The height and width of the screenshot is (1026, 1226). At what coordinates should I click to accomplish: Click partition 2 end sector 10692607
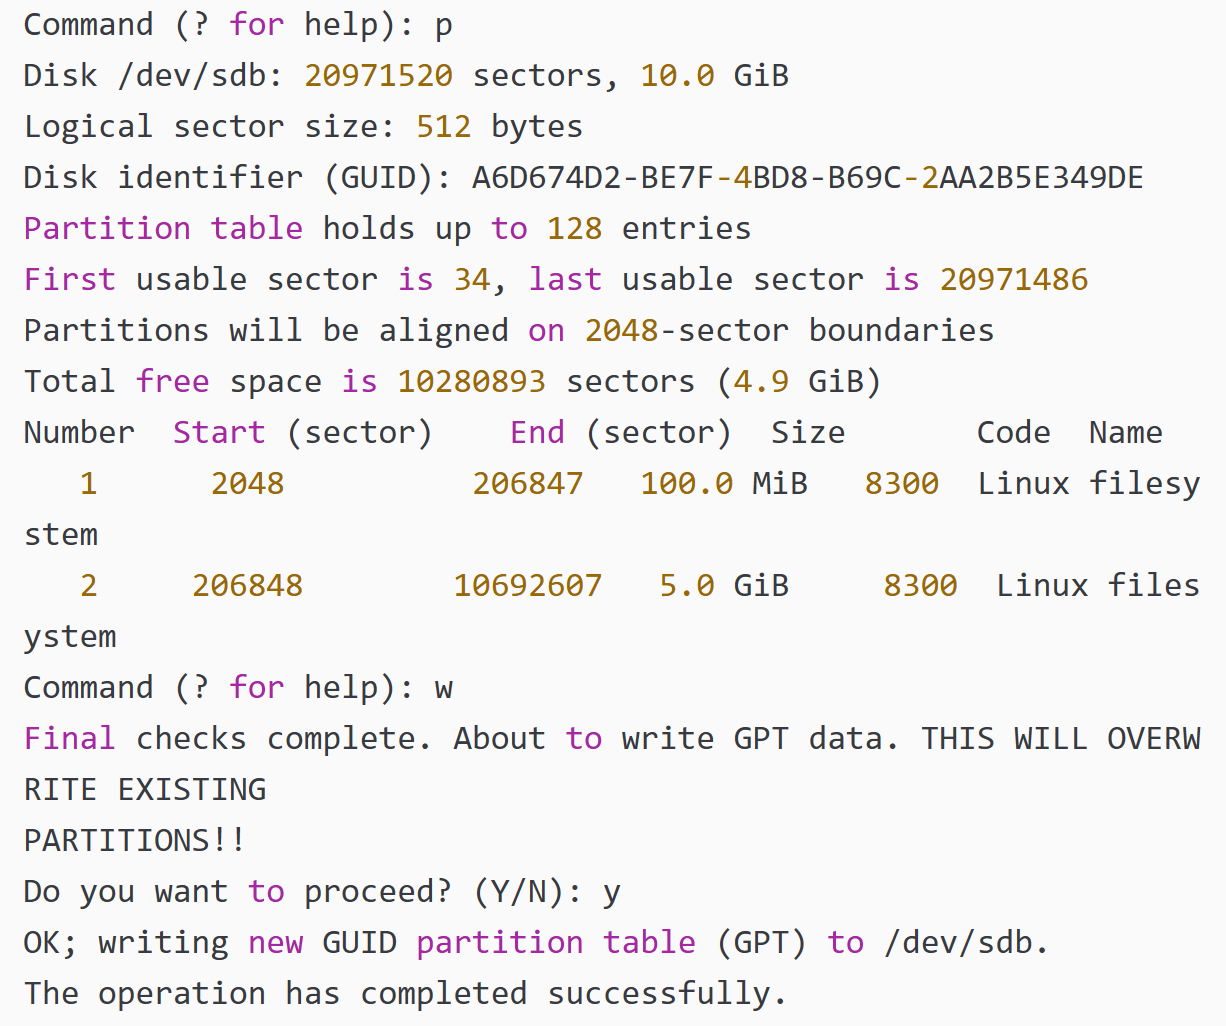[527, 586]
